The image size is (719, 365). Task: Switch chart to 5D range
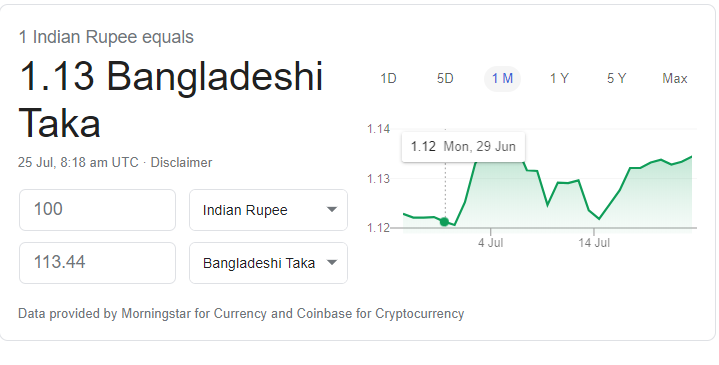coord(445,78)
